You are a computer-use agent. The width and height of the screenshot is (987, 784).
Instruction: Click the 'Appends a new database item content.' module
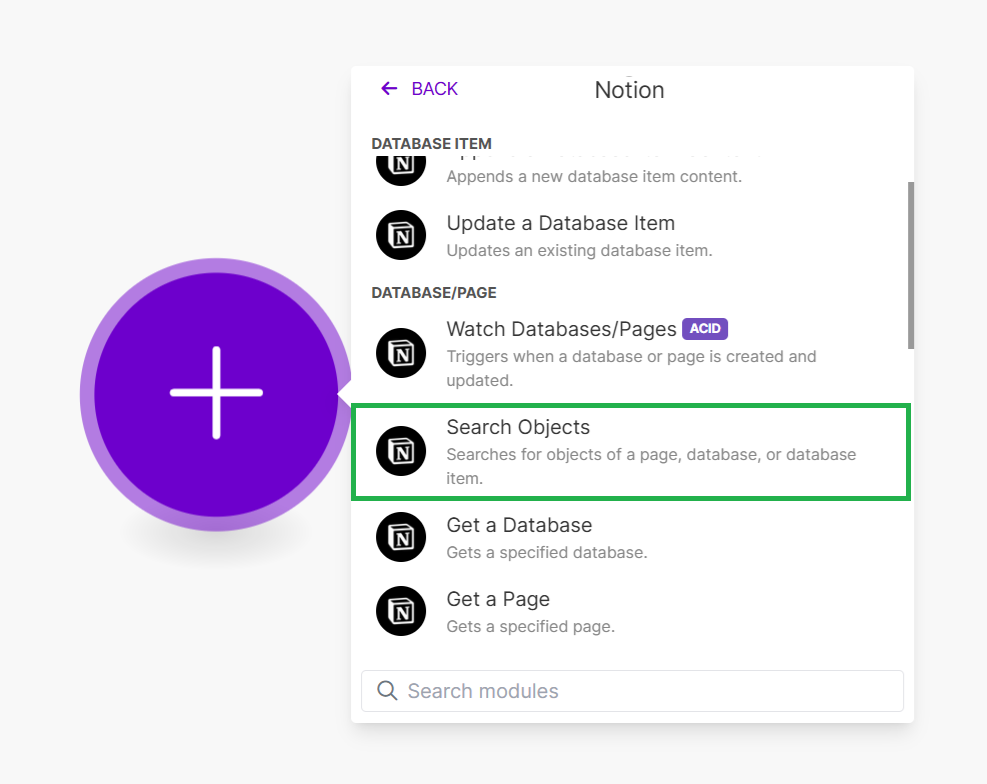click(629, 171)
